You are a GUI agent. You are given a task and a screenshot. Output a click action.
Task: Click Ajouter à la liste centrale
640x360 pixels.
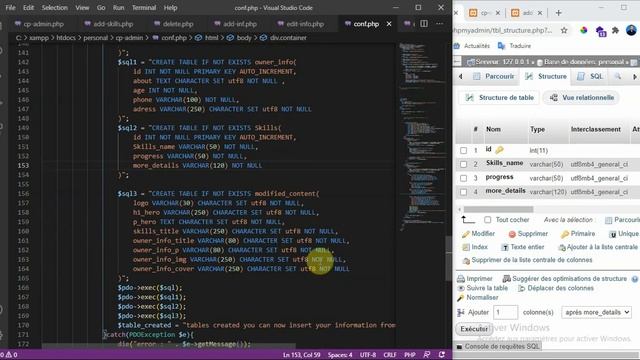pos(598,247)
